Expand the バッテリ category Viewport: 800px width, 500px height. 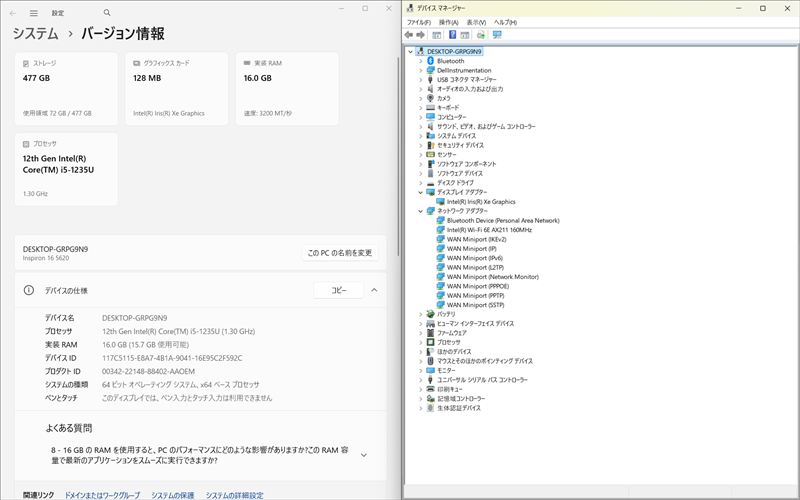coord(421,314)
